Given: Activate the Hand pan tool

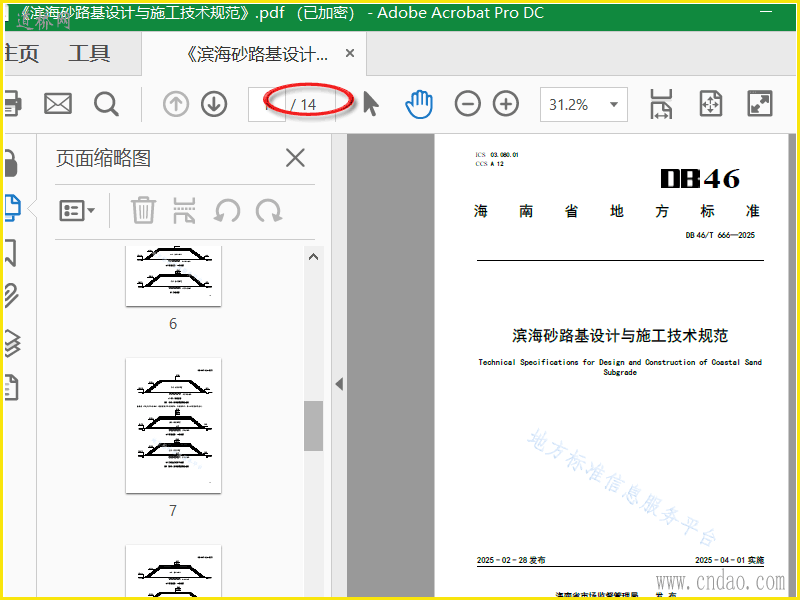Looking at the screenshot, I should pyautogui.click(x=419, y=104).
